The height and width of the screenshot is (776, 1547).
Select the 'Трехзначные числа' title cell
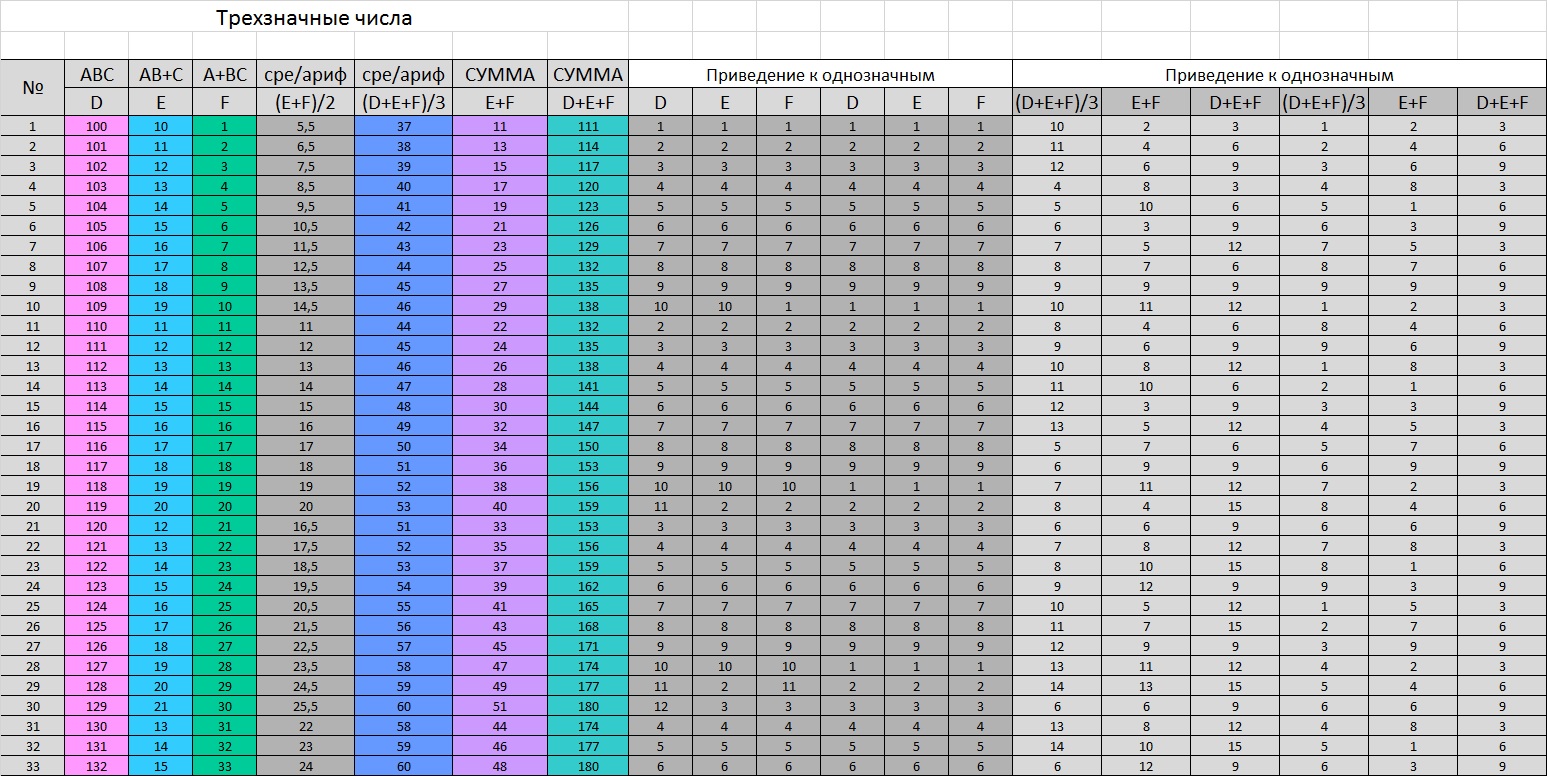[314, 17]
